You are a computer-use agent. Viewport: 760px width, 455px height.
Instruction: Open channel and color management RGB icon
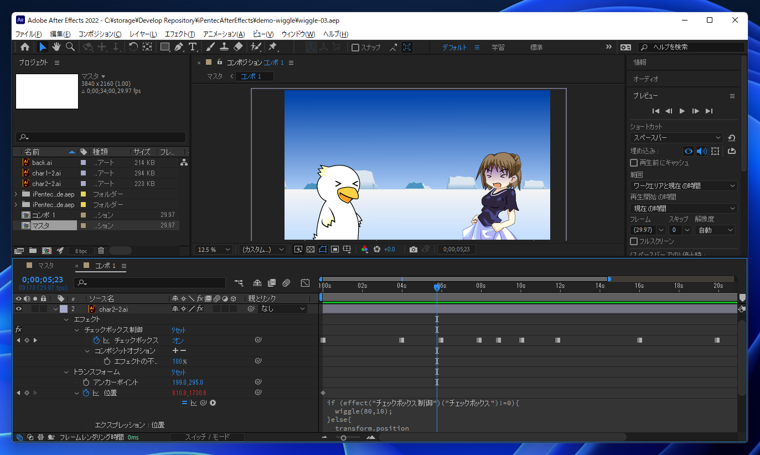[364, 250]
